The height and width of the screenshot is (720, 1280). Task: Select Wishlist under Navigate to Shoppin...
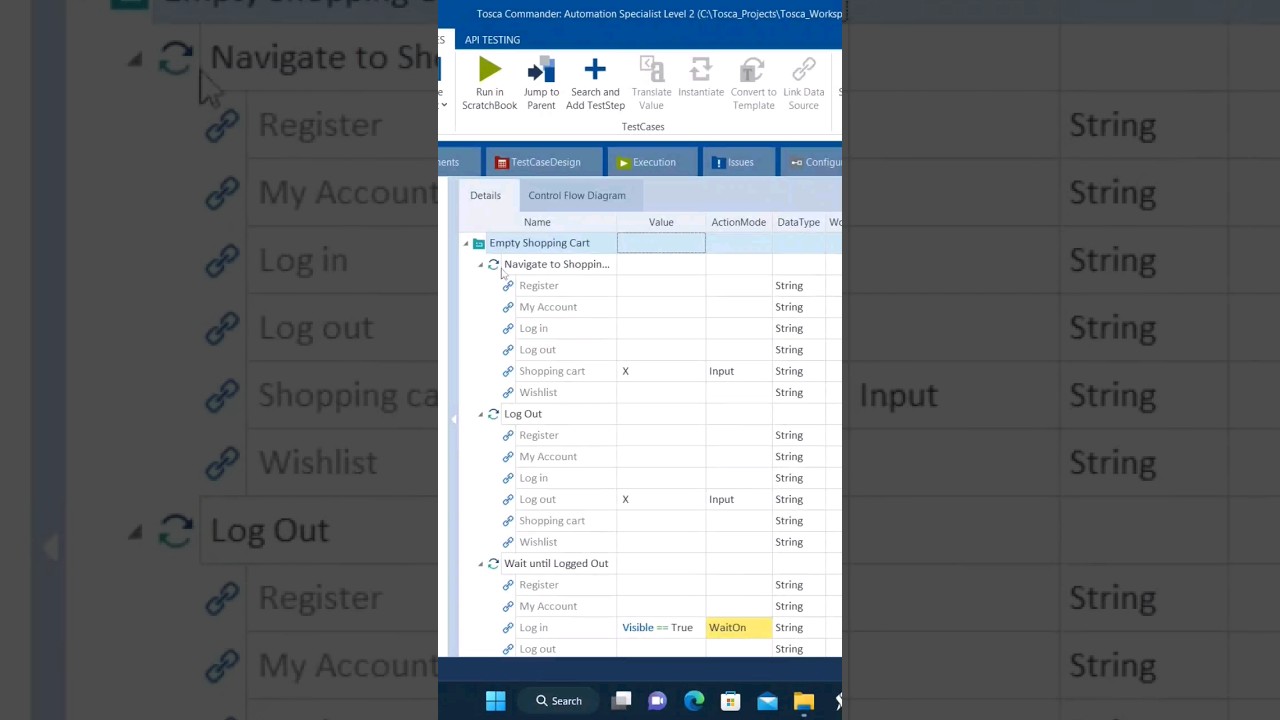pyautogui.click(x=538, y=392)
